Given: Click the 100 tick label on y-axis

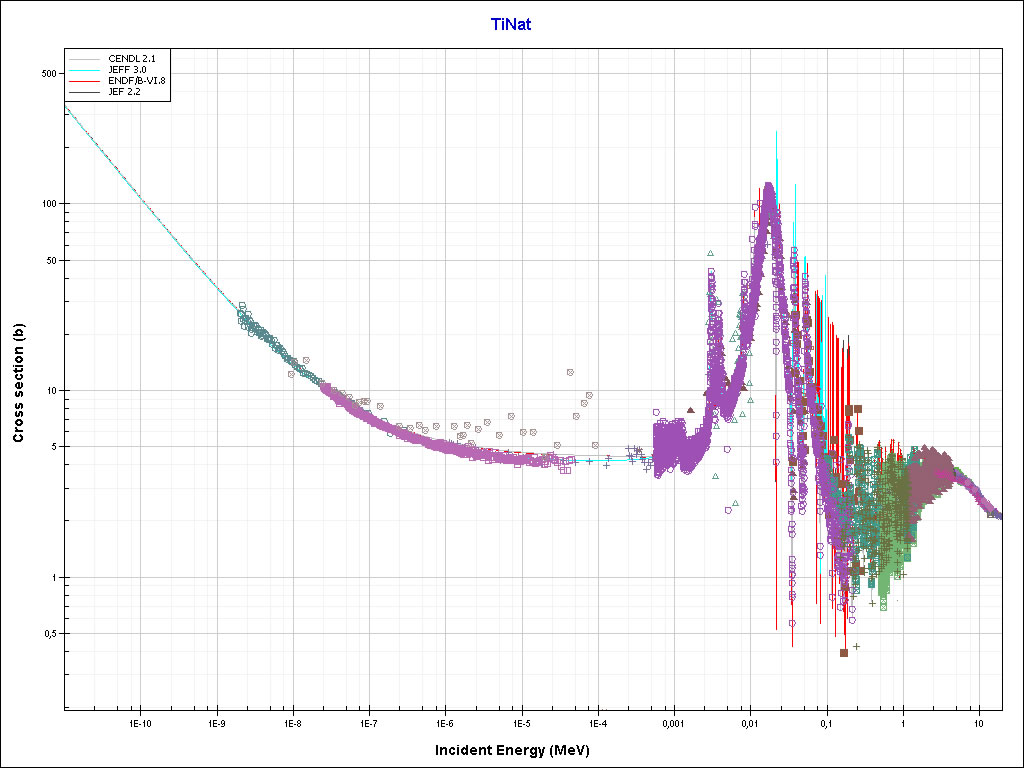Looking at the screenshot, I should pos(47,204).
